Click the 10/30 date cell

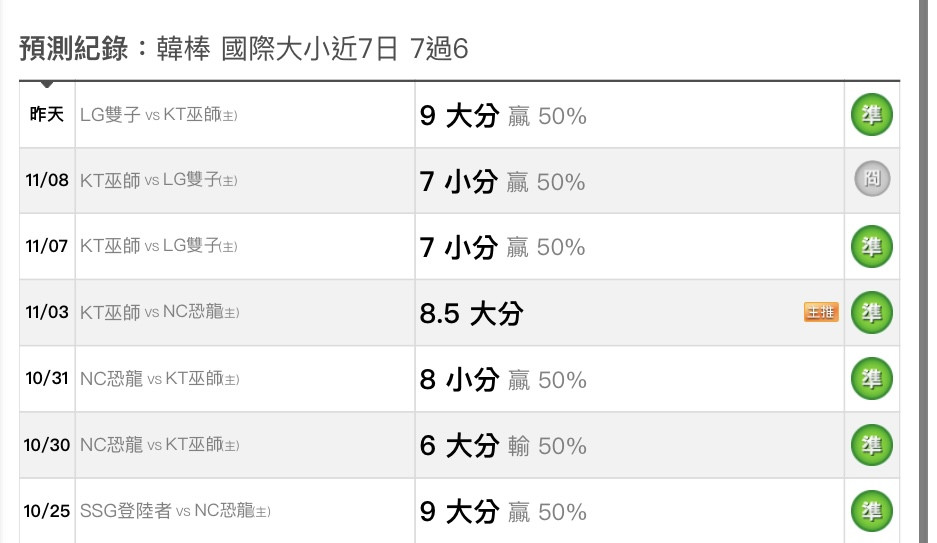click(x=47, y=445)
